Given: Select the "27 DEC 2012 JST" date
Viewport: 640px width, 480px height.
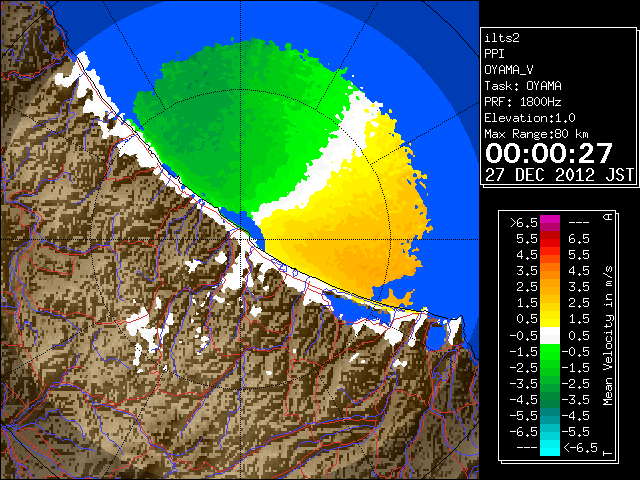Looking at the screenshot, I should click(x=559, y=175).
